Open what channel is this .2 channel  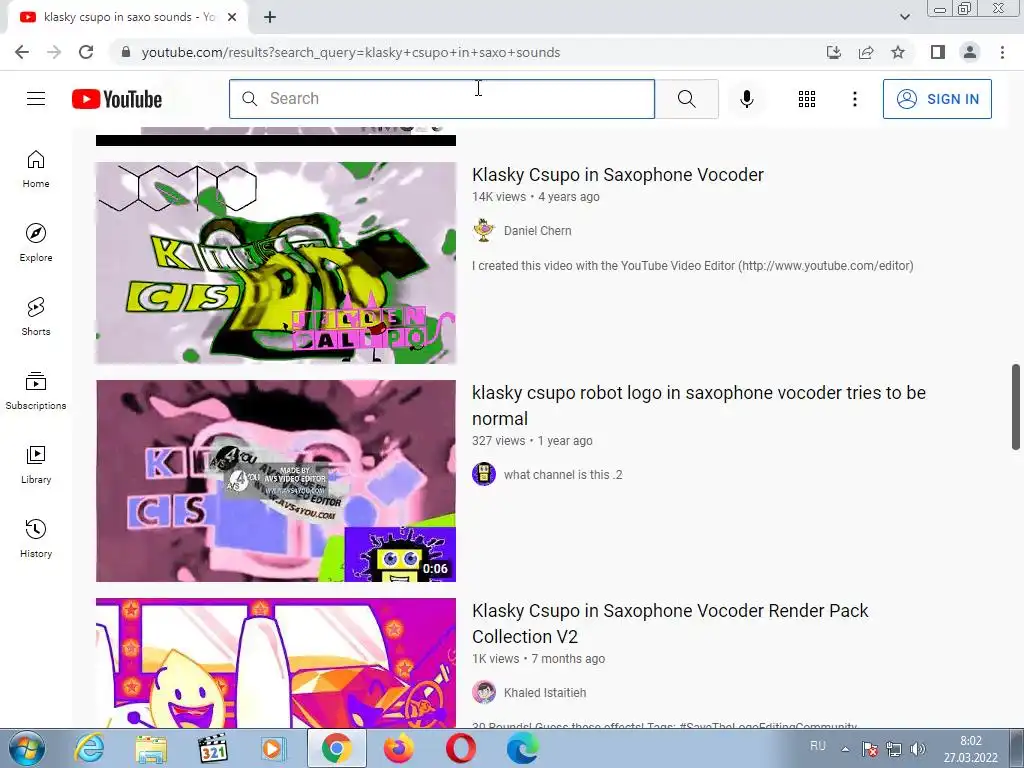click(x=563, y=475)
